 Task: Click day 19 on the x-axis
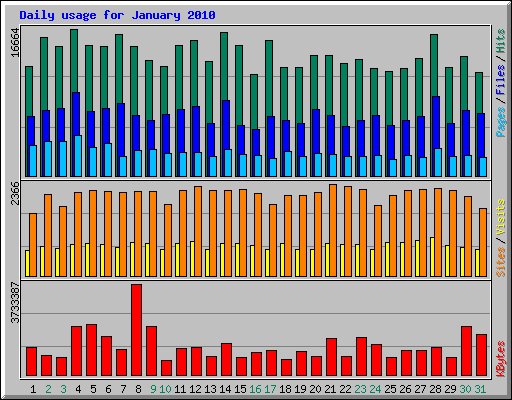[x=300, y=389]
